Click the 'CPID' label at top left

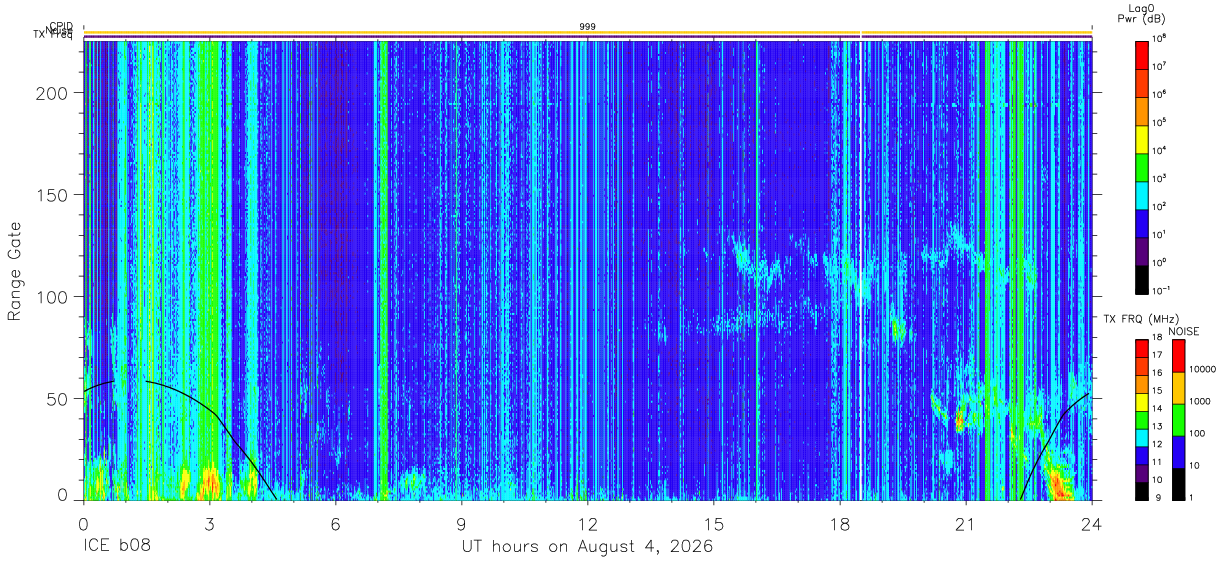62,27
